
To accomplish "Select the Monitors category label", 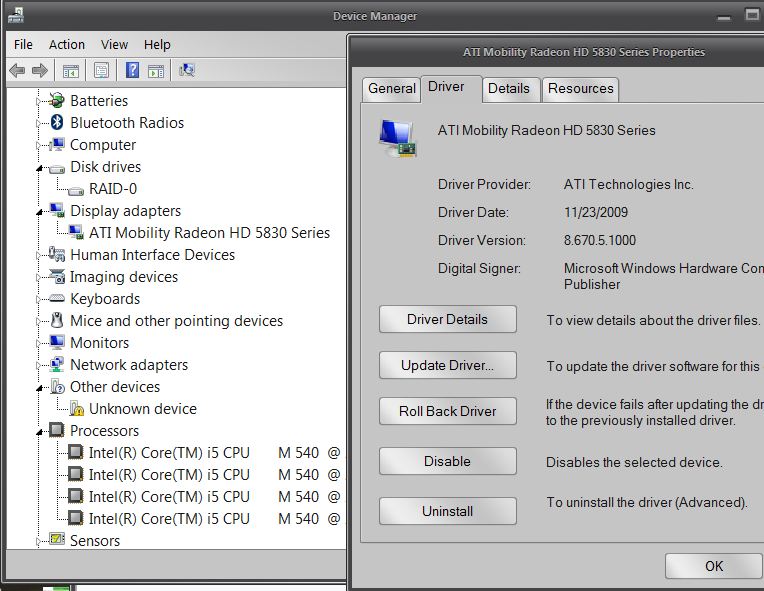I will [x=99, y=343].
